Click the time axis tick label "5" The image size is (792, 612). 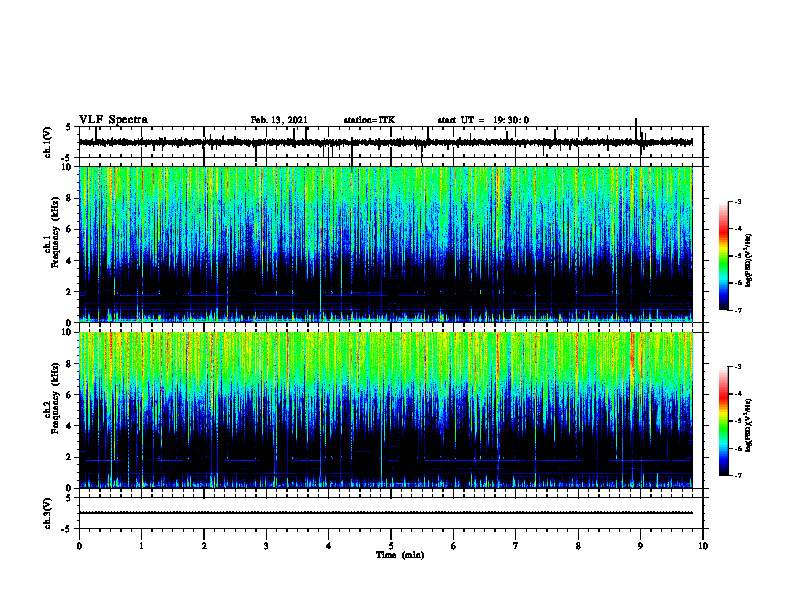tap(391, 546)
